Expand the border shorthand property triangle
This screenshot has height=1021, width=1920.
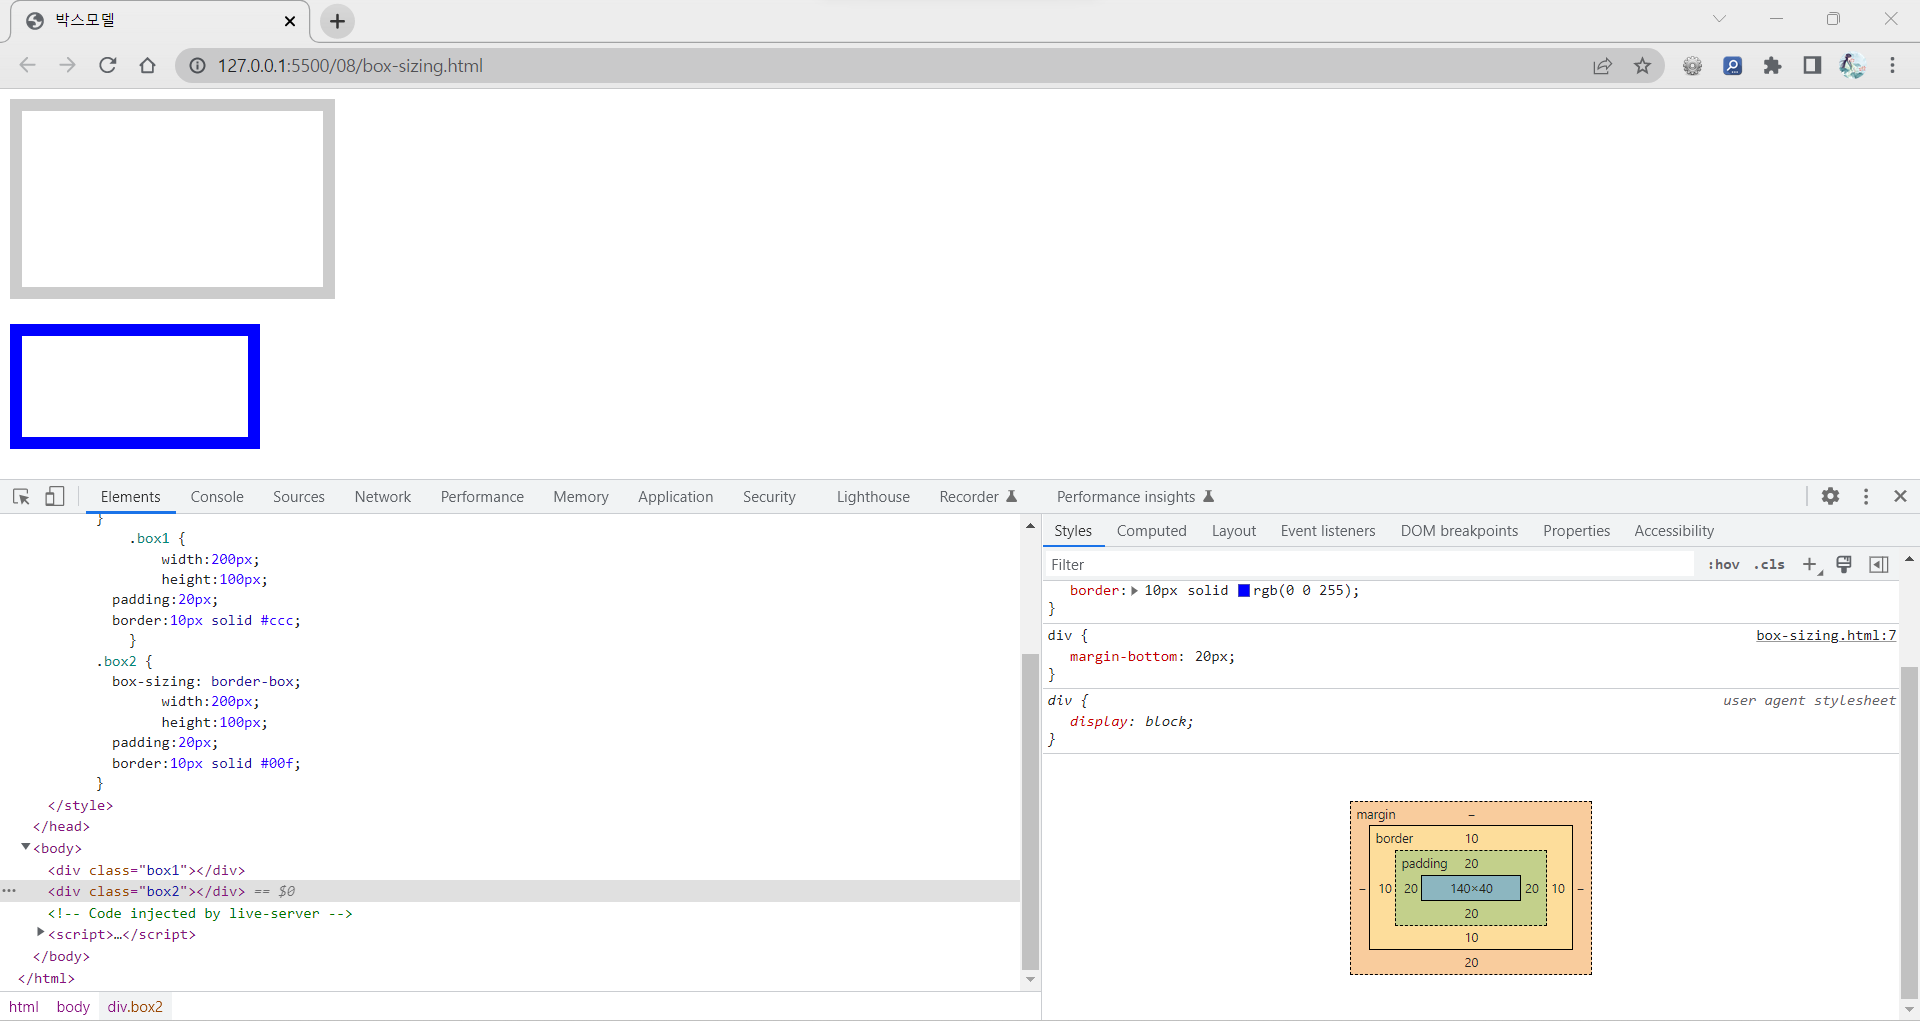pyautogui.click(x=1134, y=591)
